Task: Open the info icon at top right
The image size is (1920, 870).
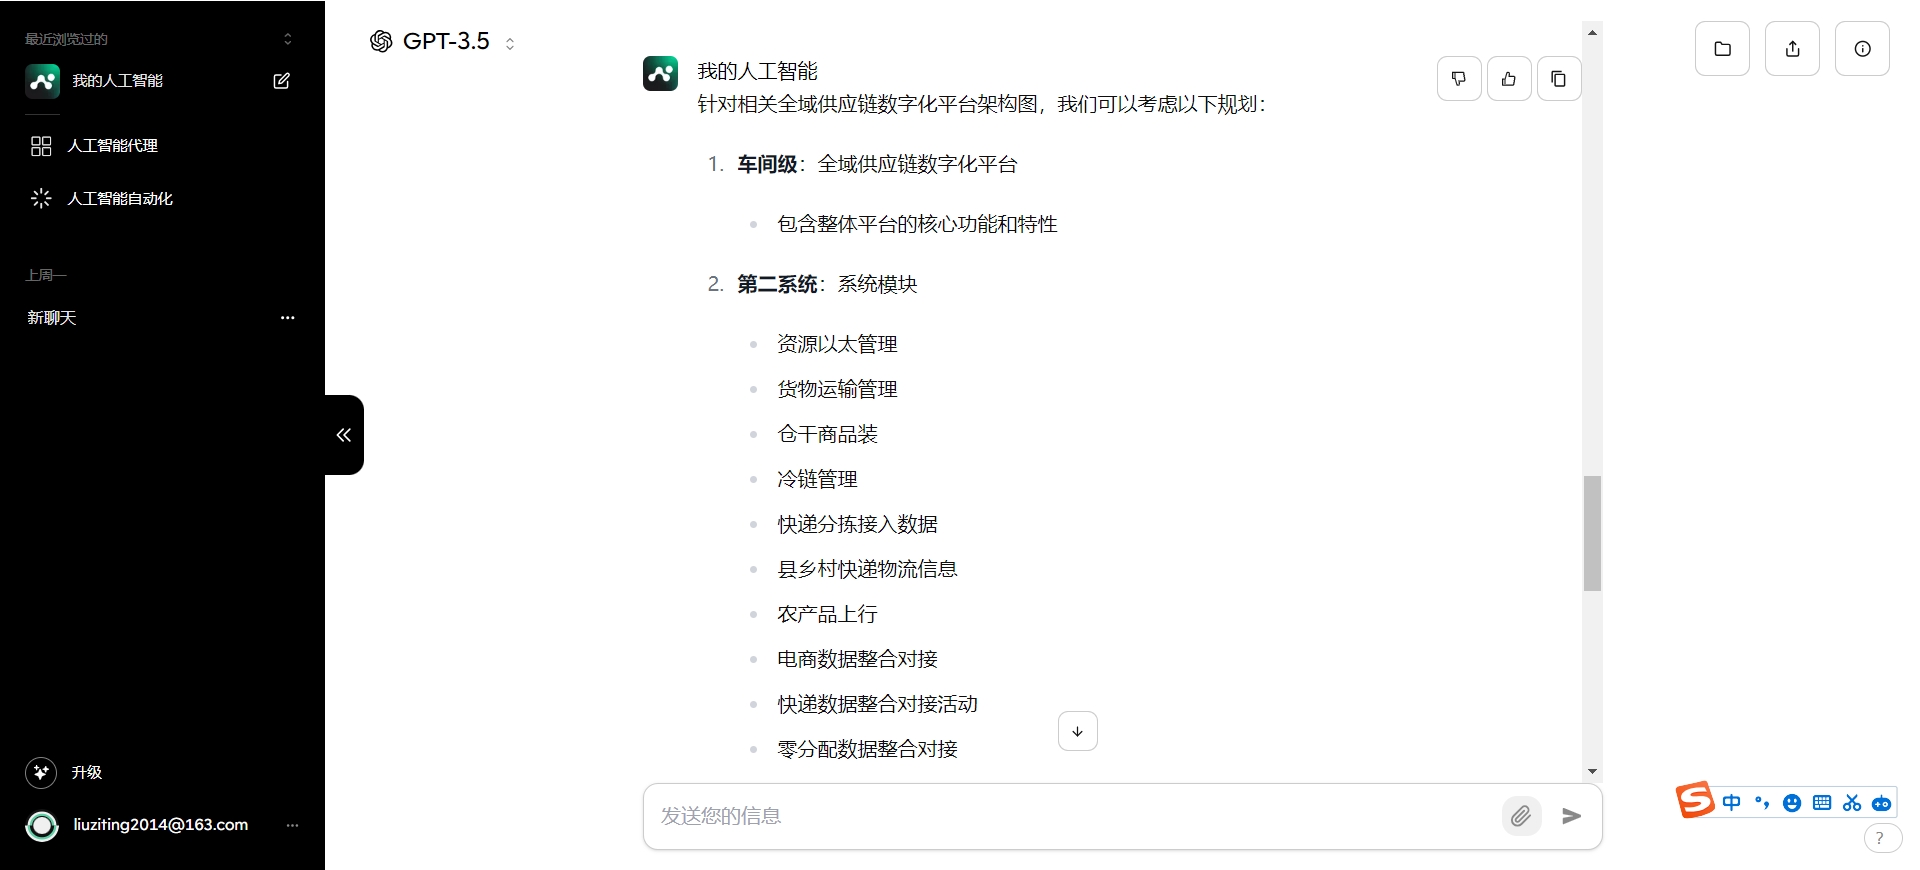Action: tap(1862, 48)
